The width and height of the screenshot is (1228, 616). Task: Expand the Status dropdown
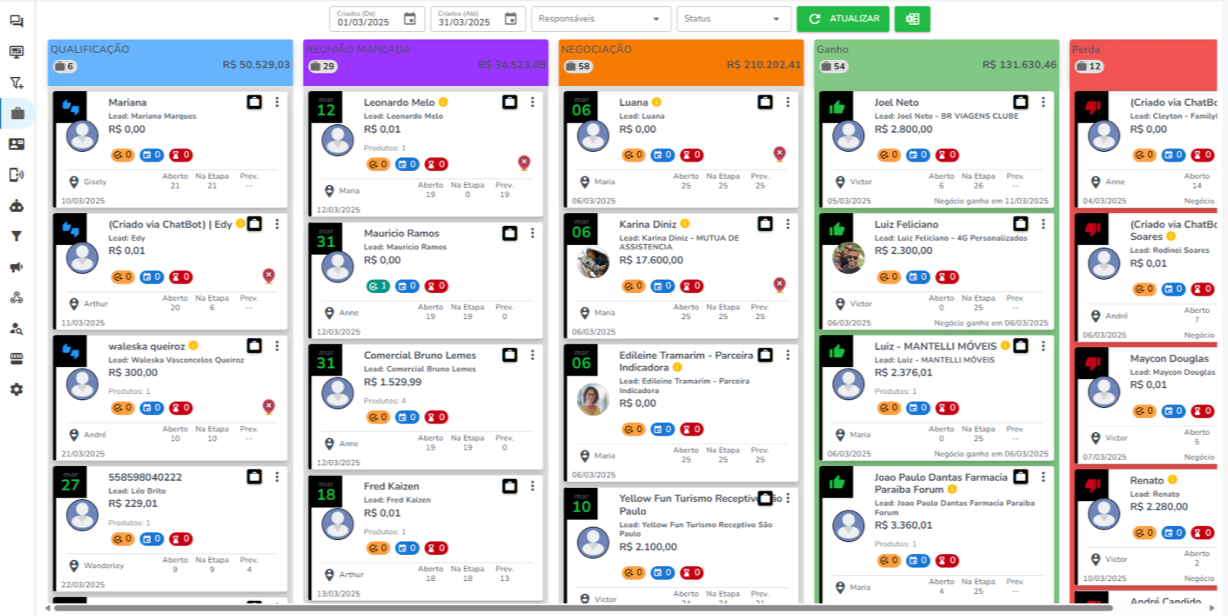point(733,19)
